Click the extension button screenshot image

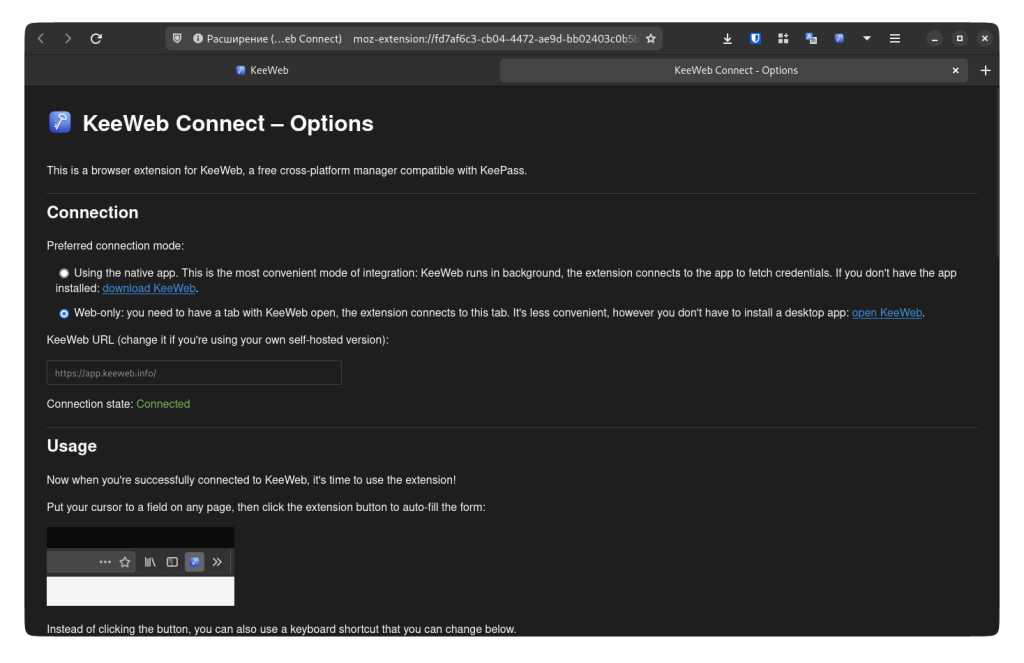pos(140,566)
